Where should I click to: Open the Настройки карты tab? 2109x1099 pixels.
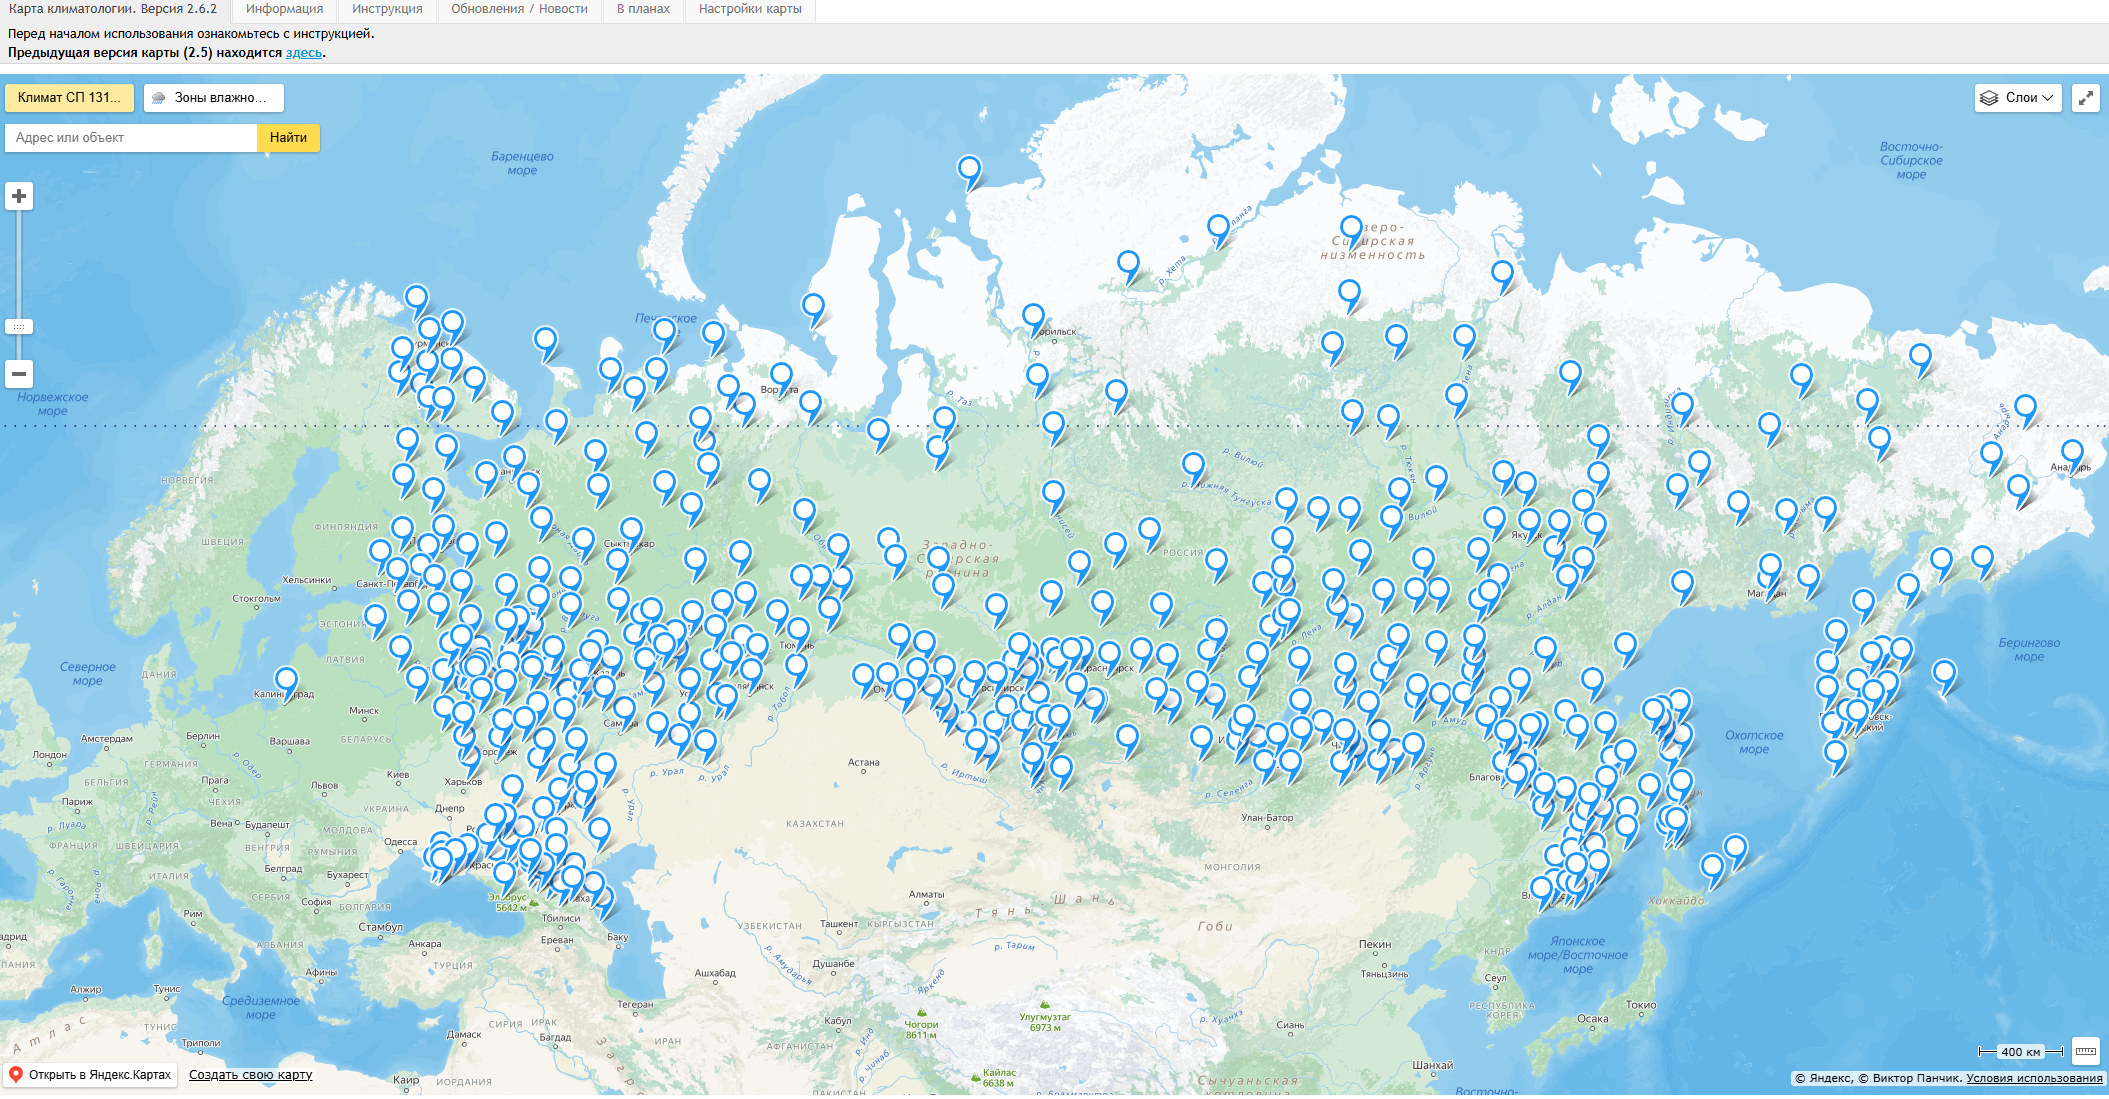pos(750,9)
